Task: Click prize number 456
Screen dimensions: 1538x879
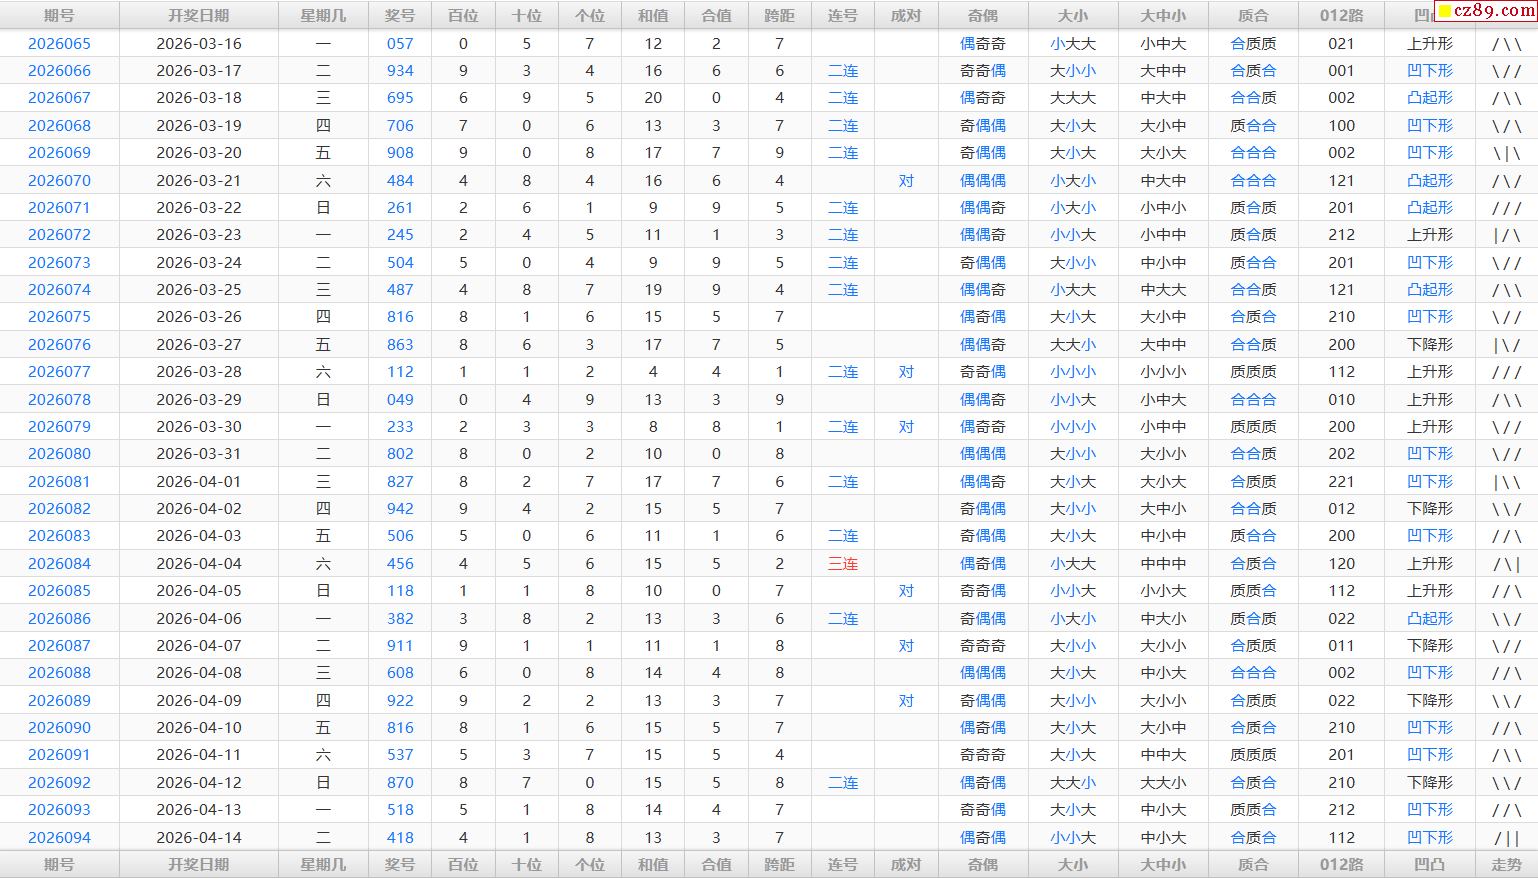Action: 400,564
